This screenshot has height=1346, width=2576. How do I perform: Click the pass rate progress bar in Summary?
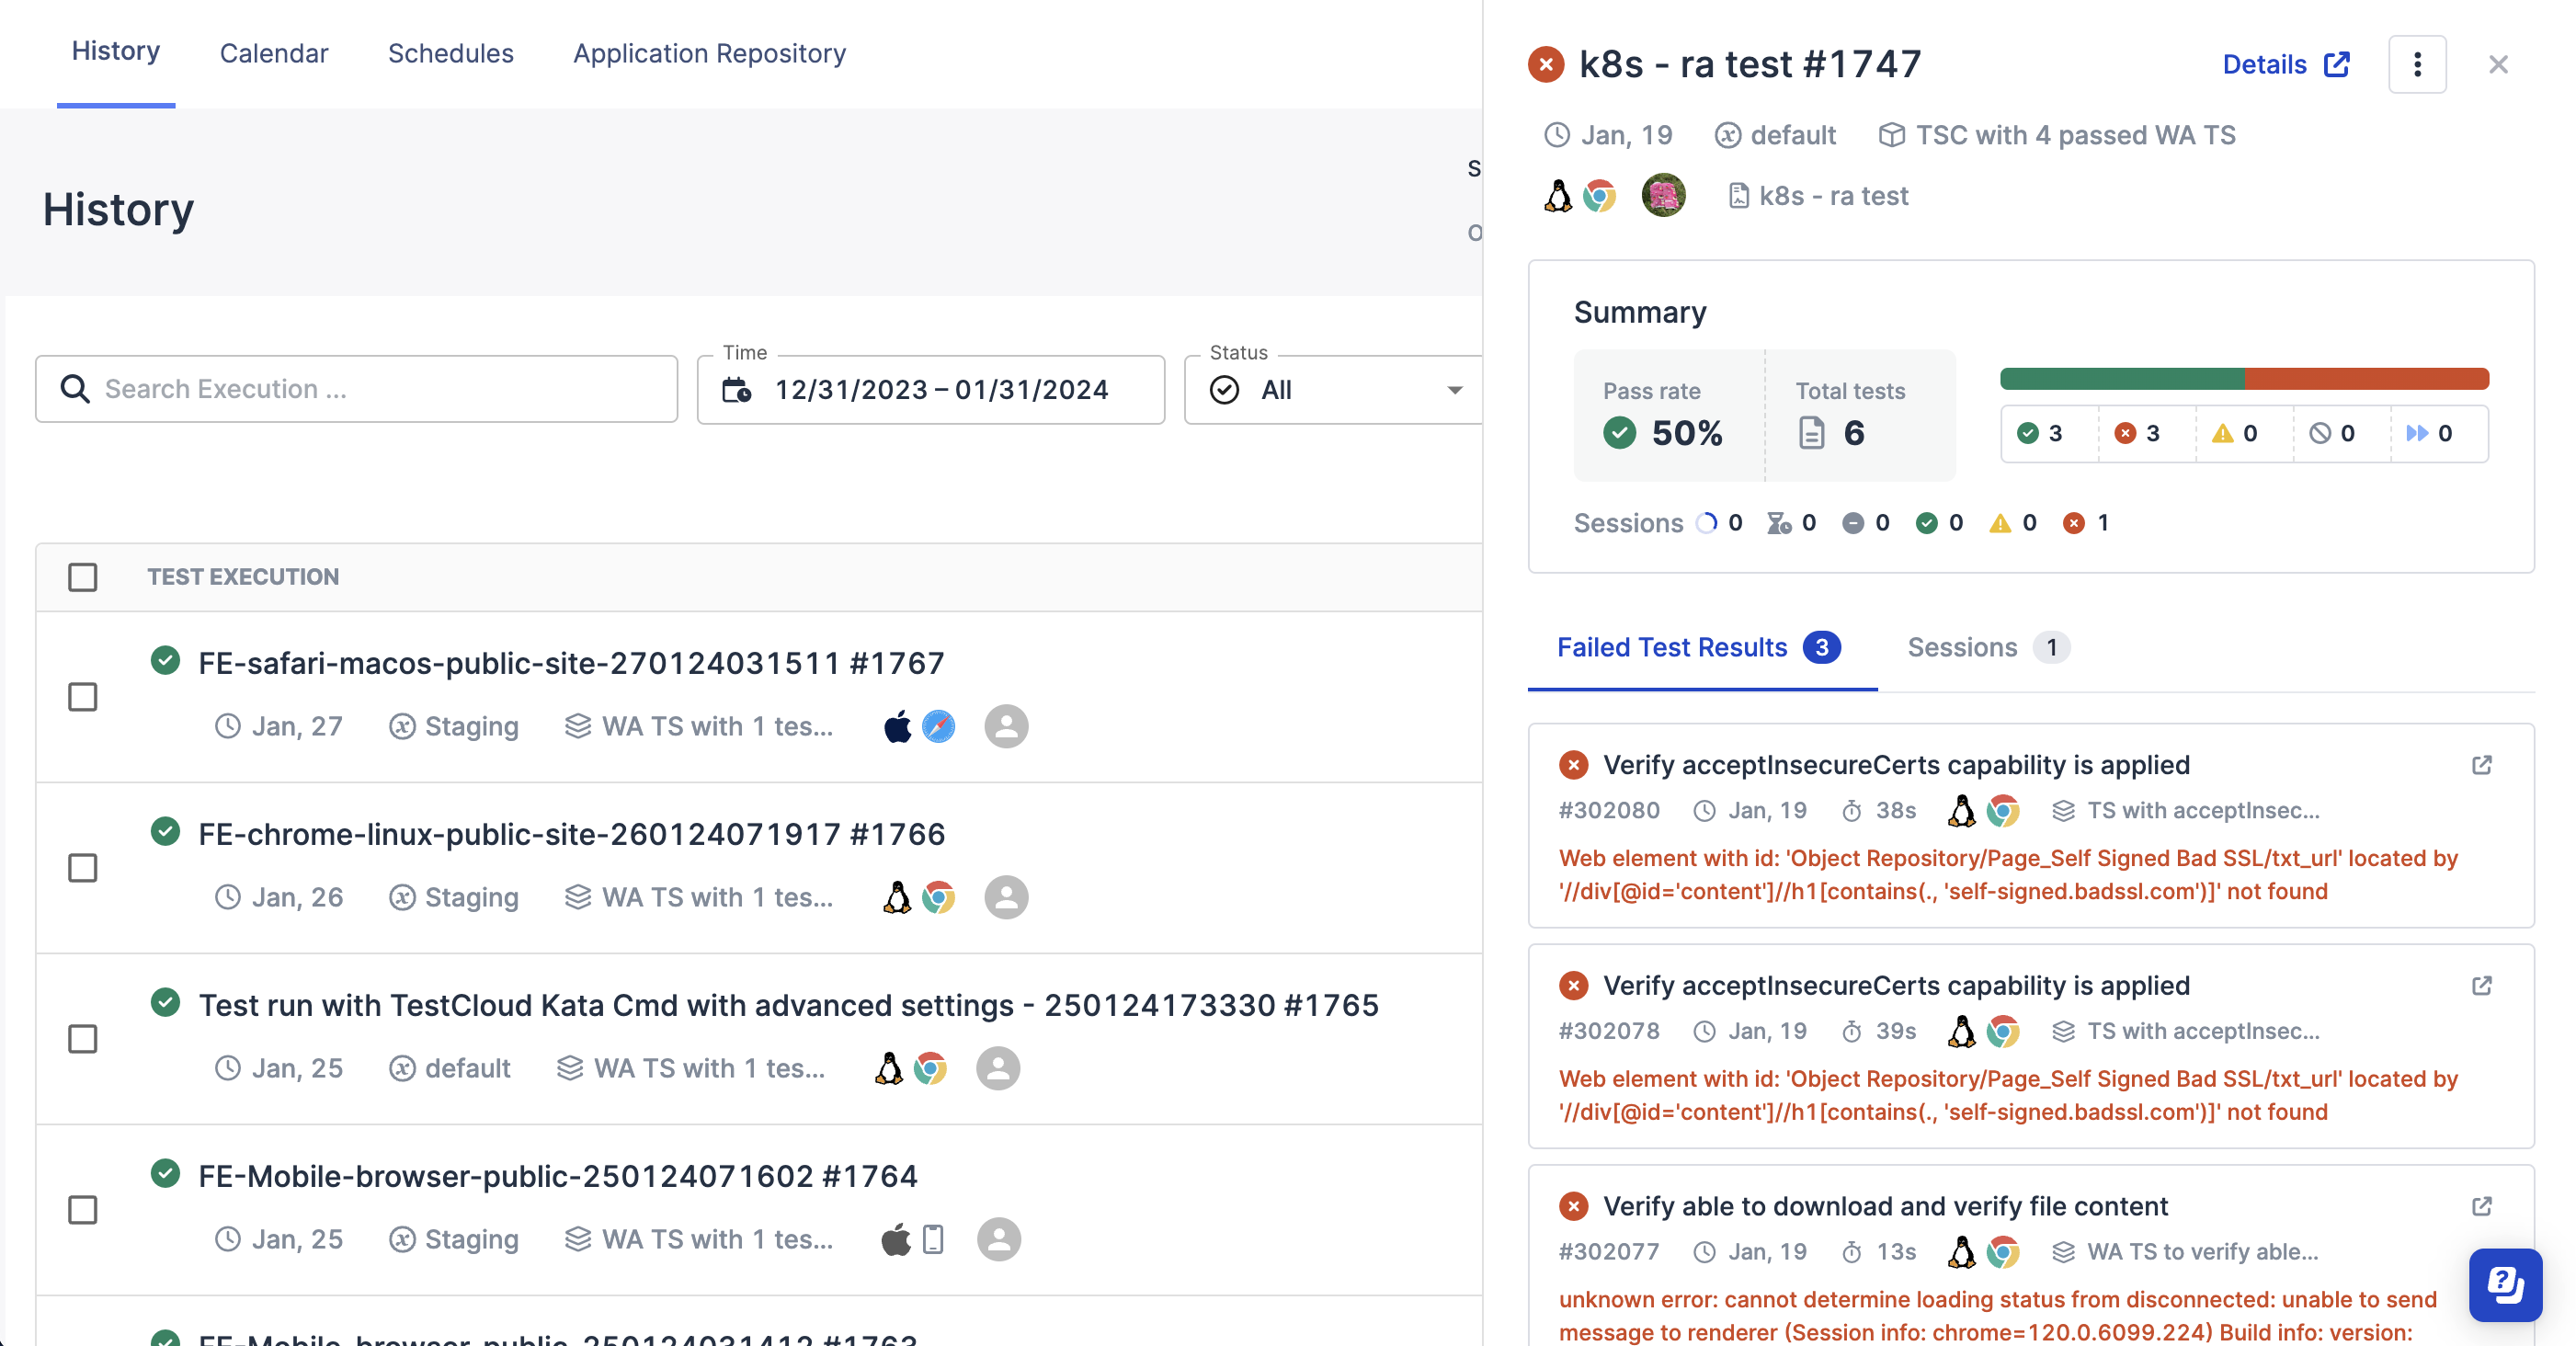click(x=2244, y=379)
